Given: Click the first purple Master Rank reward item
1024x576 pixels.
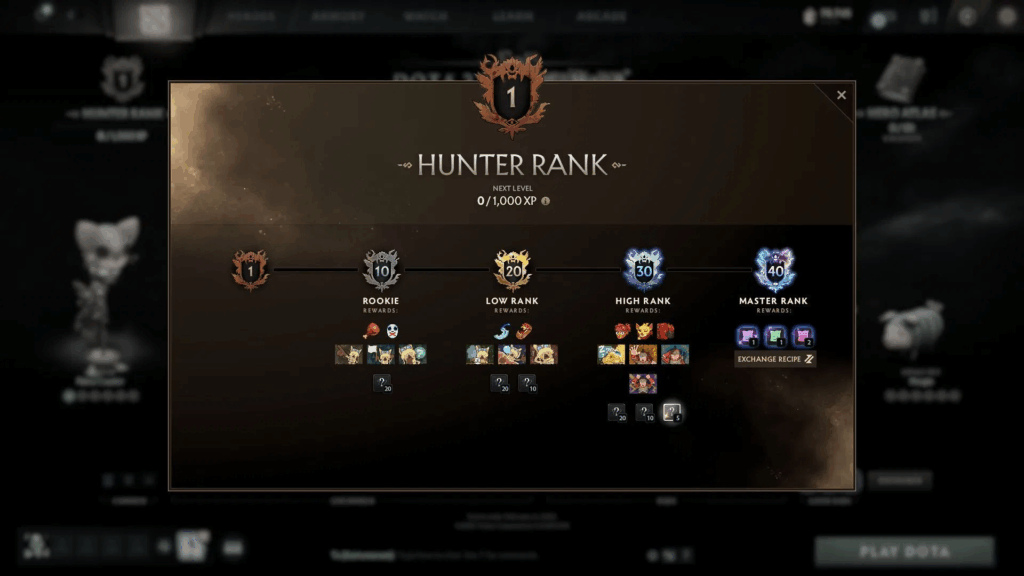Looking at the screenshot, I should pos(747,336).
